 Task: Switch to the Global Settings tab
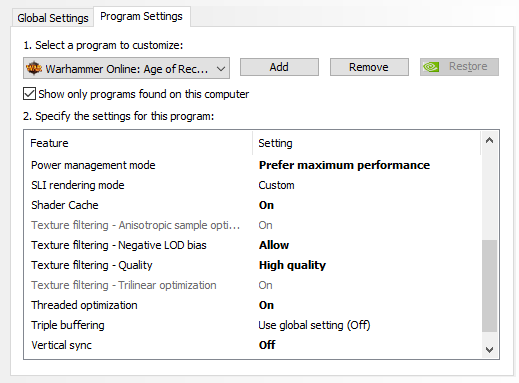53,18
